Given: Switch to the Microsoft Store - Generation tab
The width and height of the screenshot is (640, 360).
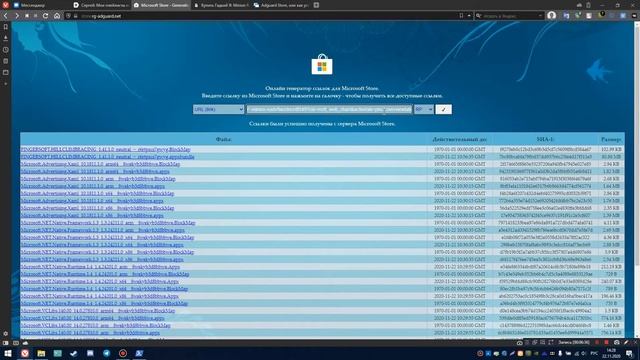Looking at the screenshot, I should point(161,5).
